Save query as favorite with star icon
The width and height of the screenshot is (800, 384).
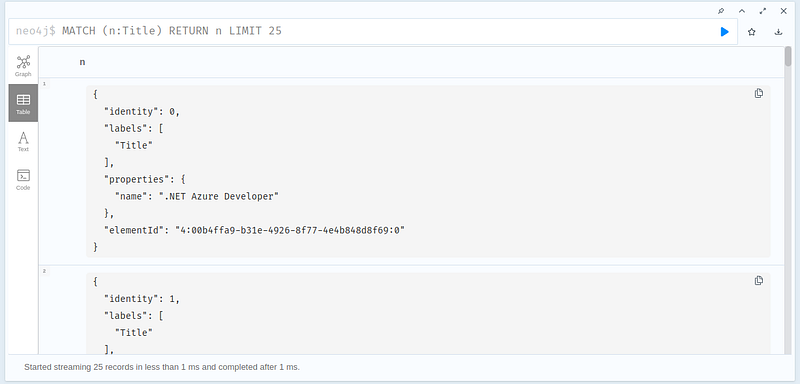point(752,32)
